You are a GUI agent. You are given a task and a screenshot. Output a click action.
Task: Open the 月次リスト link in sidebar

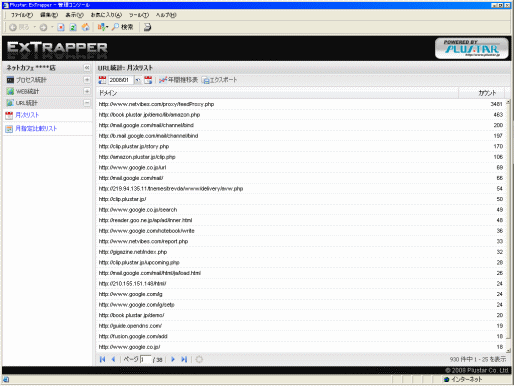click(27, 115)
